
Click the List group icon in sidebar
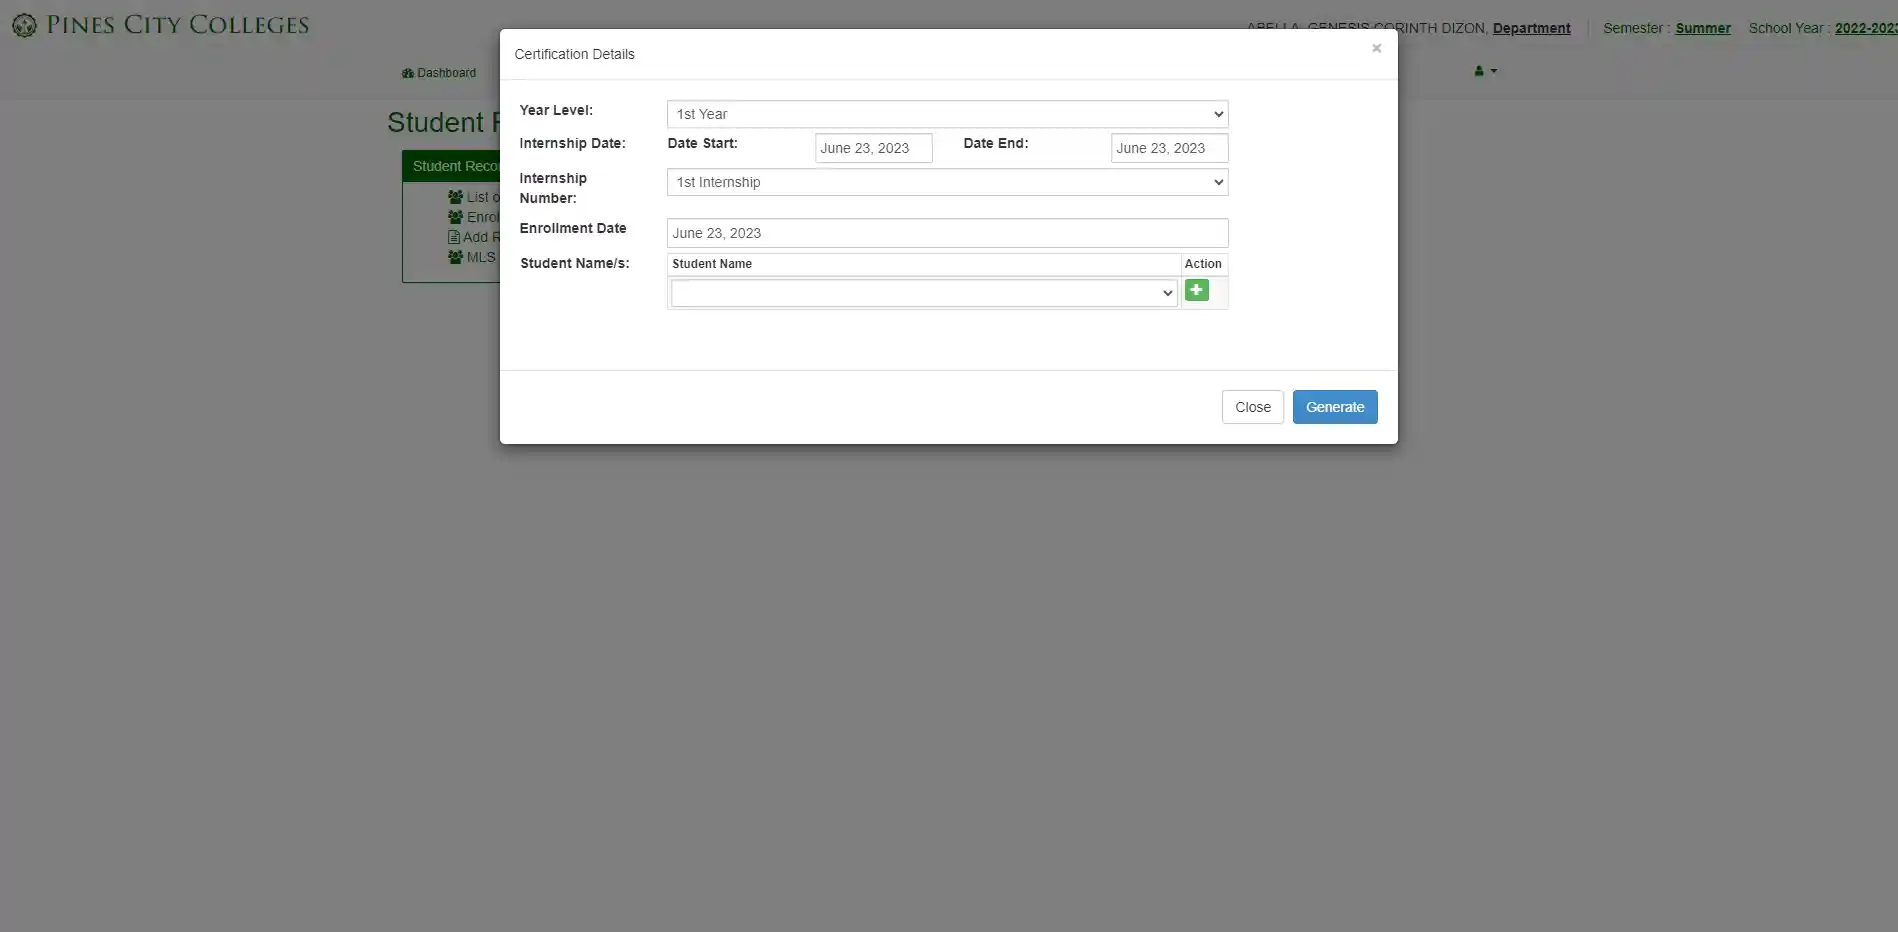[455, 197]
